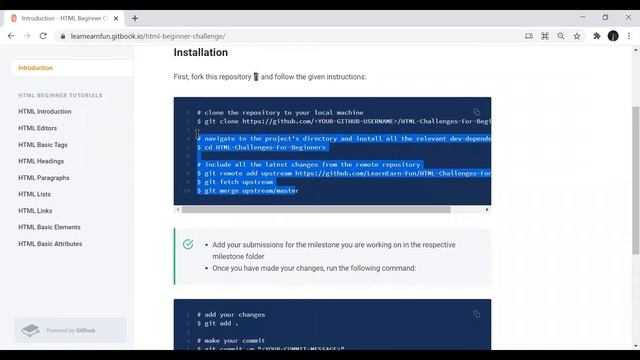Click the 'cd HTML-Challenges-For-Beginners' line

261,147
